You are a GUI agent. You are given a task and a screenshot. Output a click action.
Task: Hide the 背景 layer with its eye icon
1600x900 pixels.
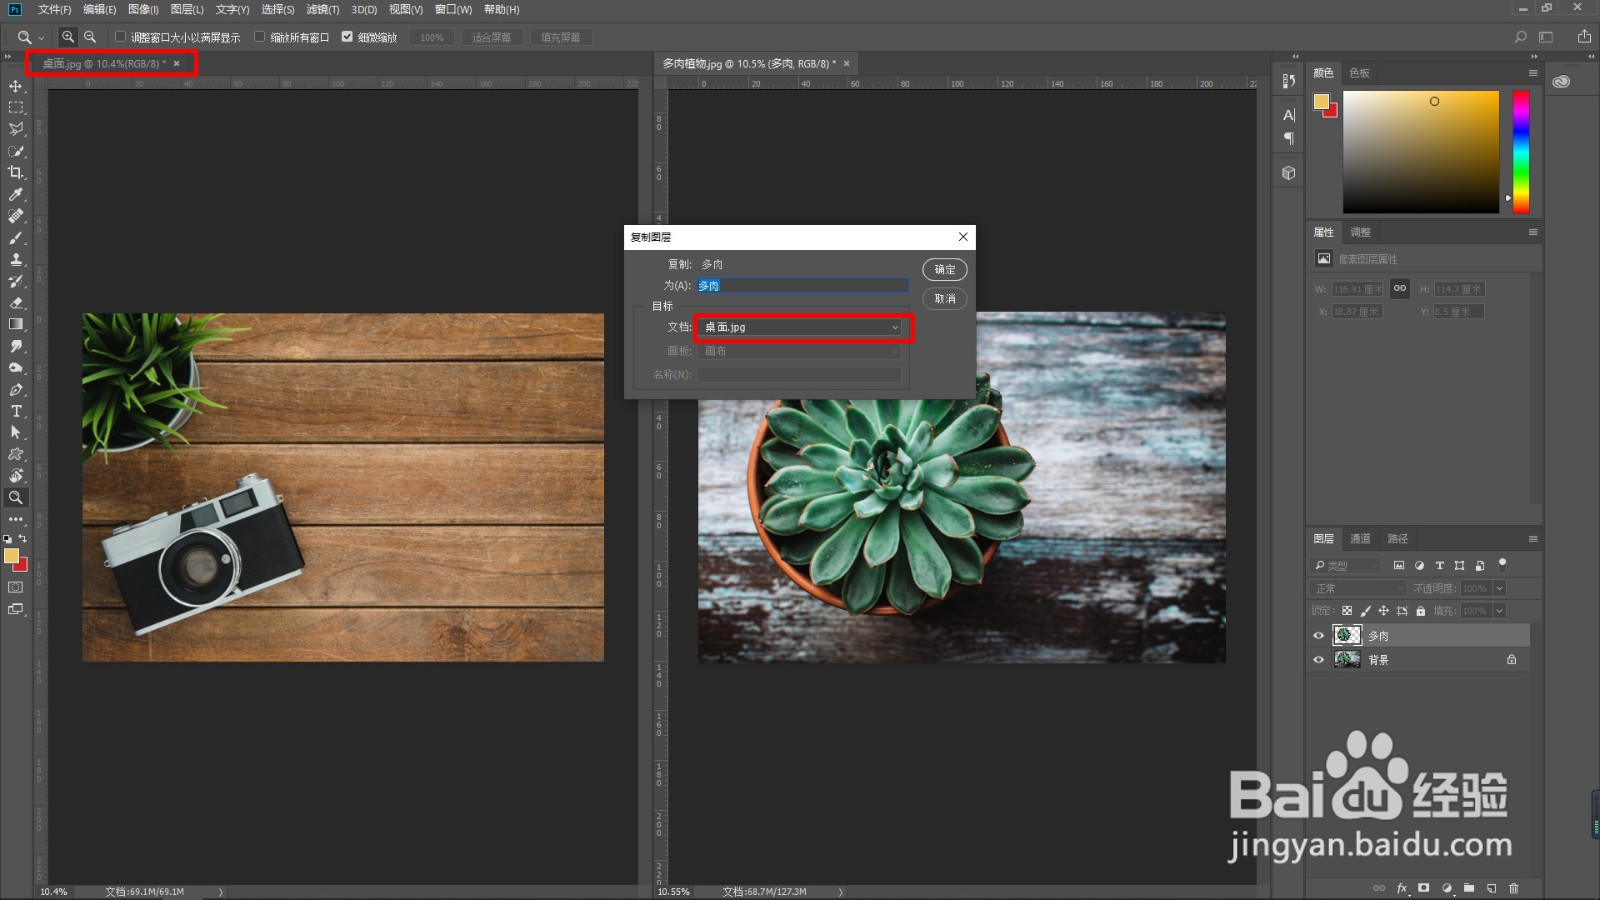pos(1318,660)
